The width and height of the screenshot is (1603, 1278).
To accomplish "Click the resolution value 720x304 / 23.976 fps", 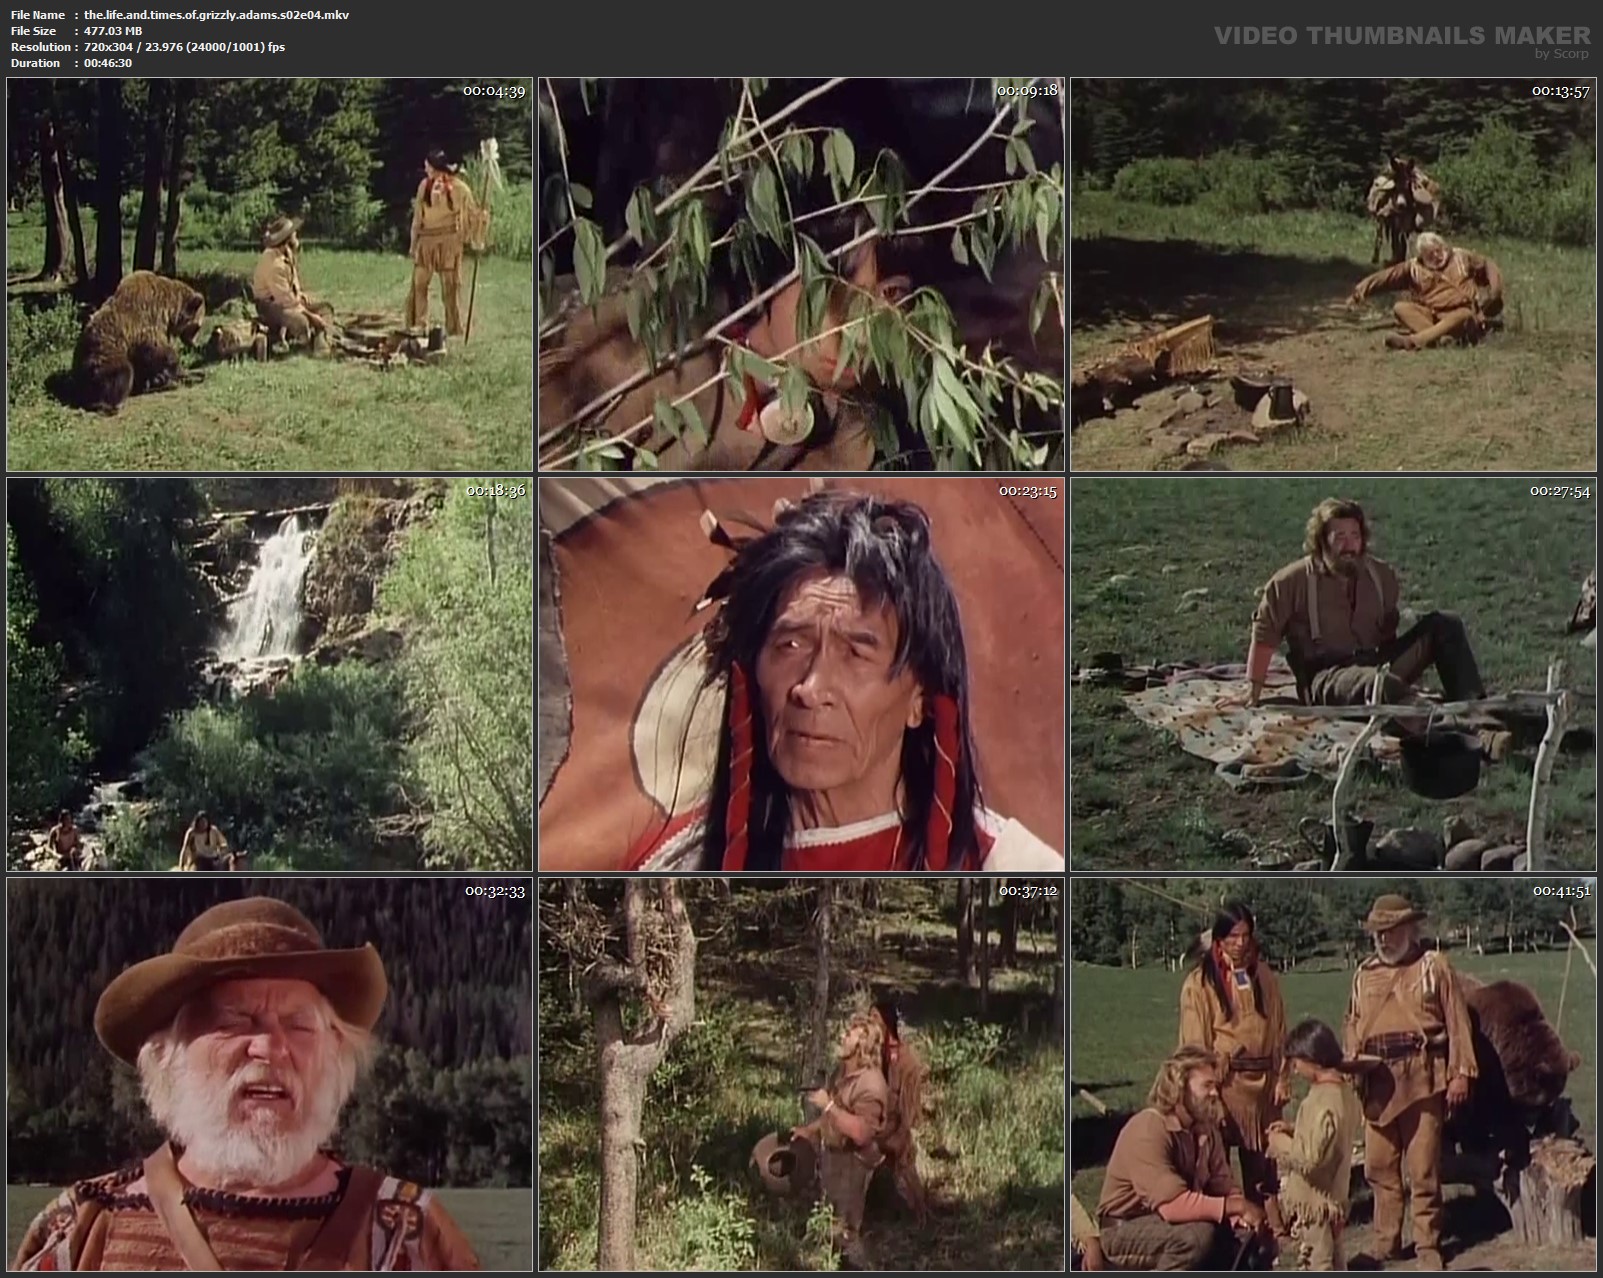I will click(185, 47).
